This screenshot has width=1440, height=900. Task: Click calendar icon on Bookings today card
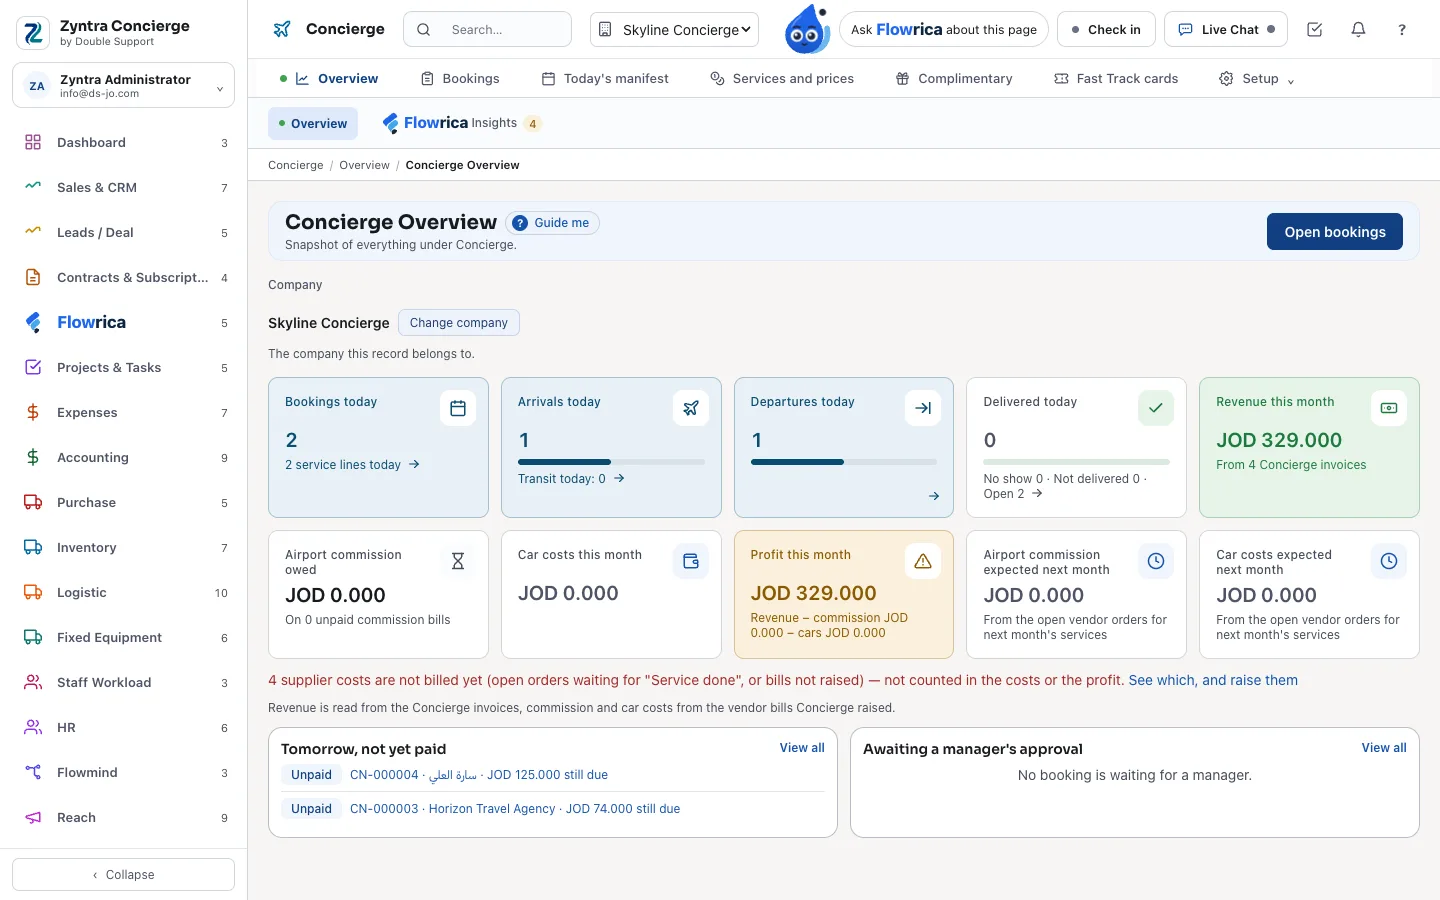[458, 408]
